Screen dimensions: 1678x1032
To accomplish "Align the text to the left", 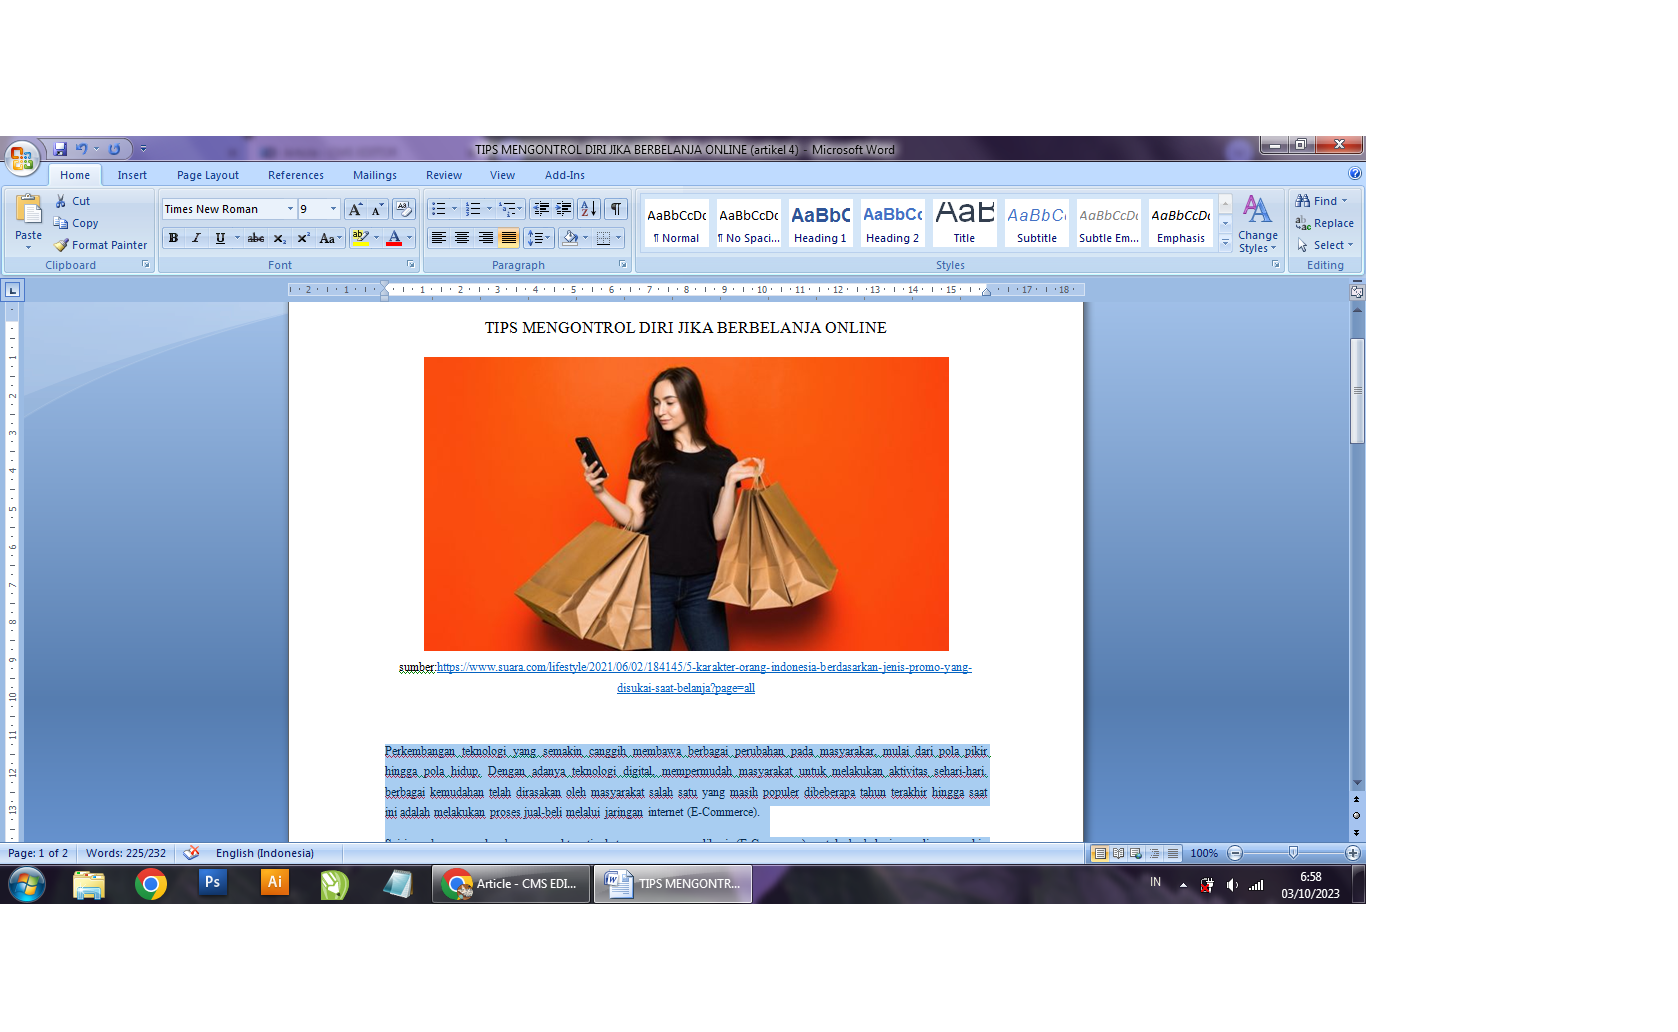I will pos(438,238).
